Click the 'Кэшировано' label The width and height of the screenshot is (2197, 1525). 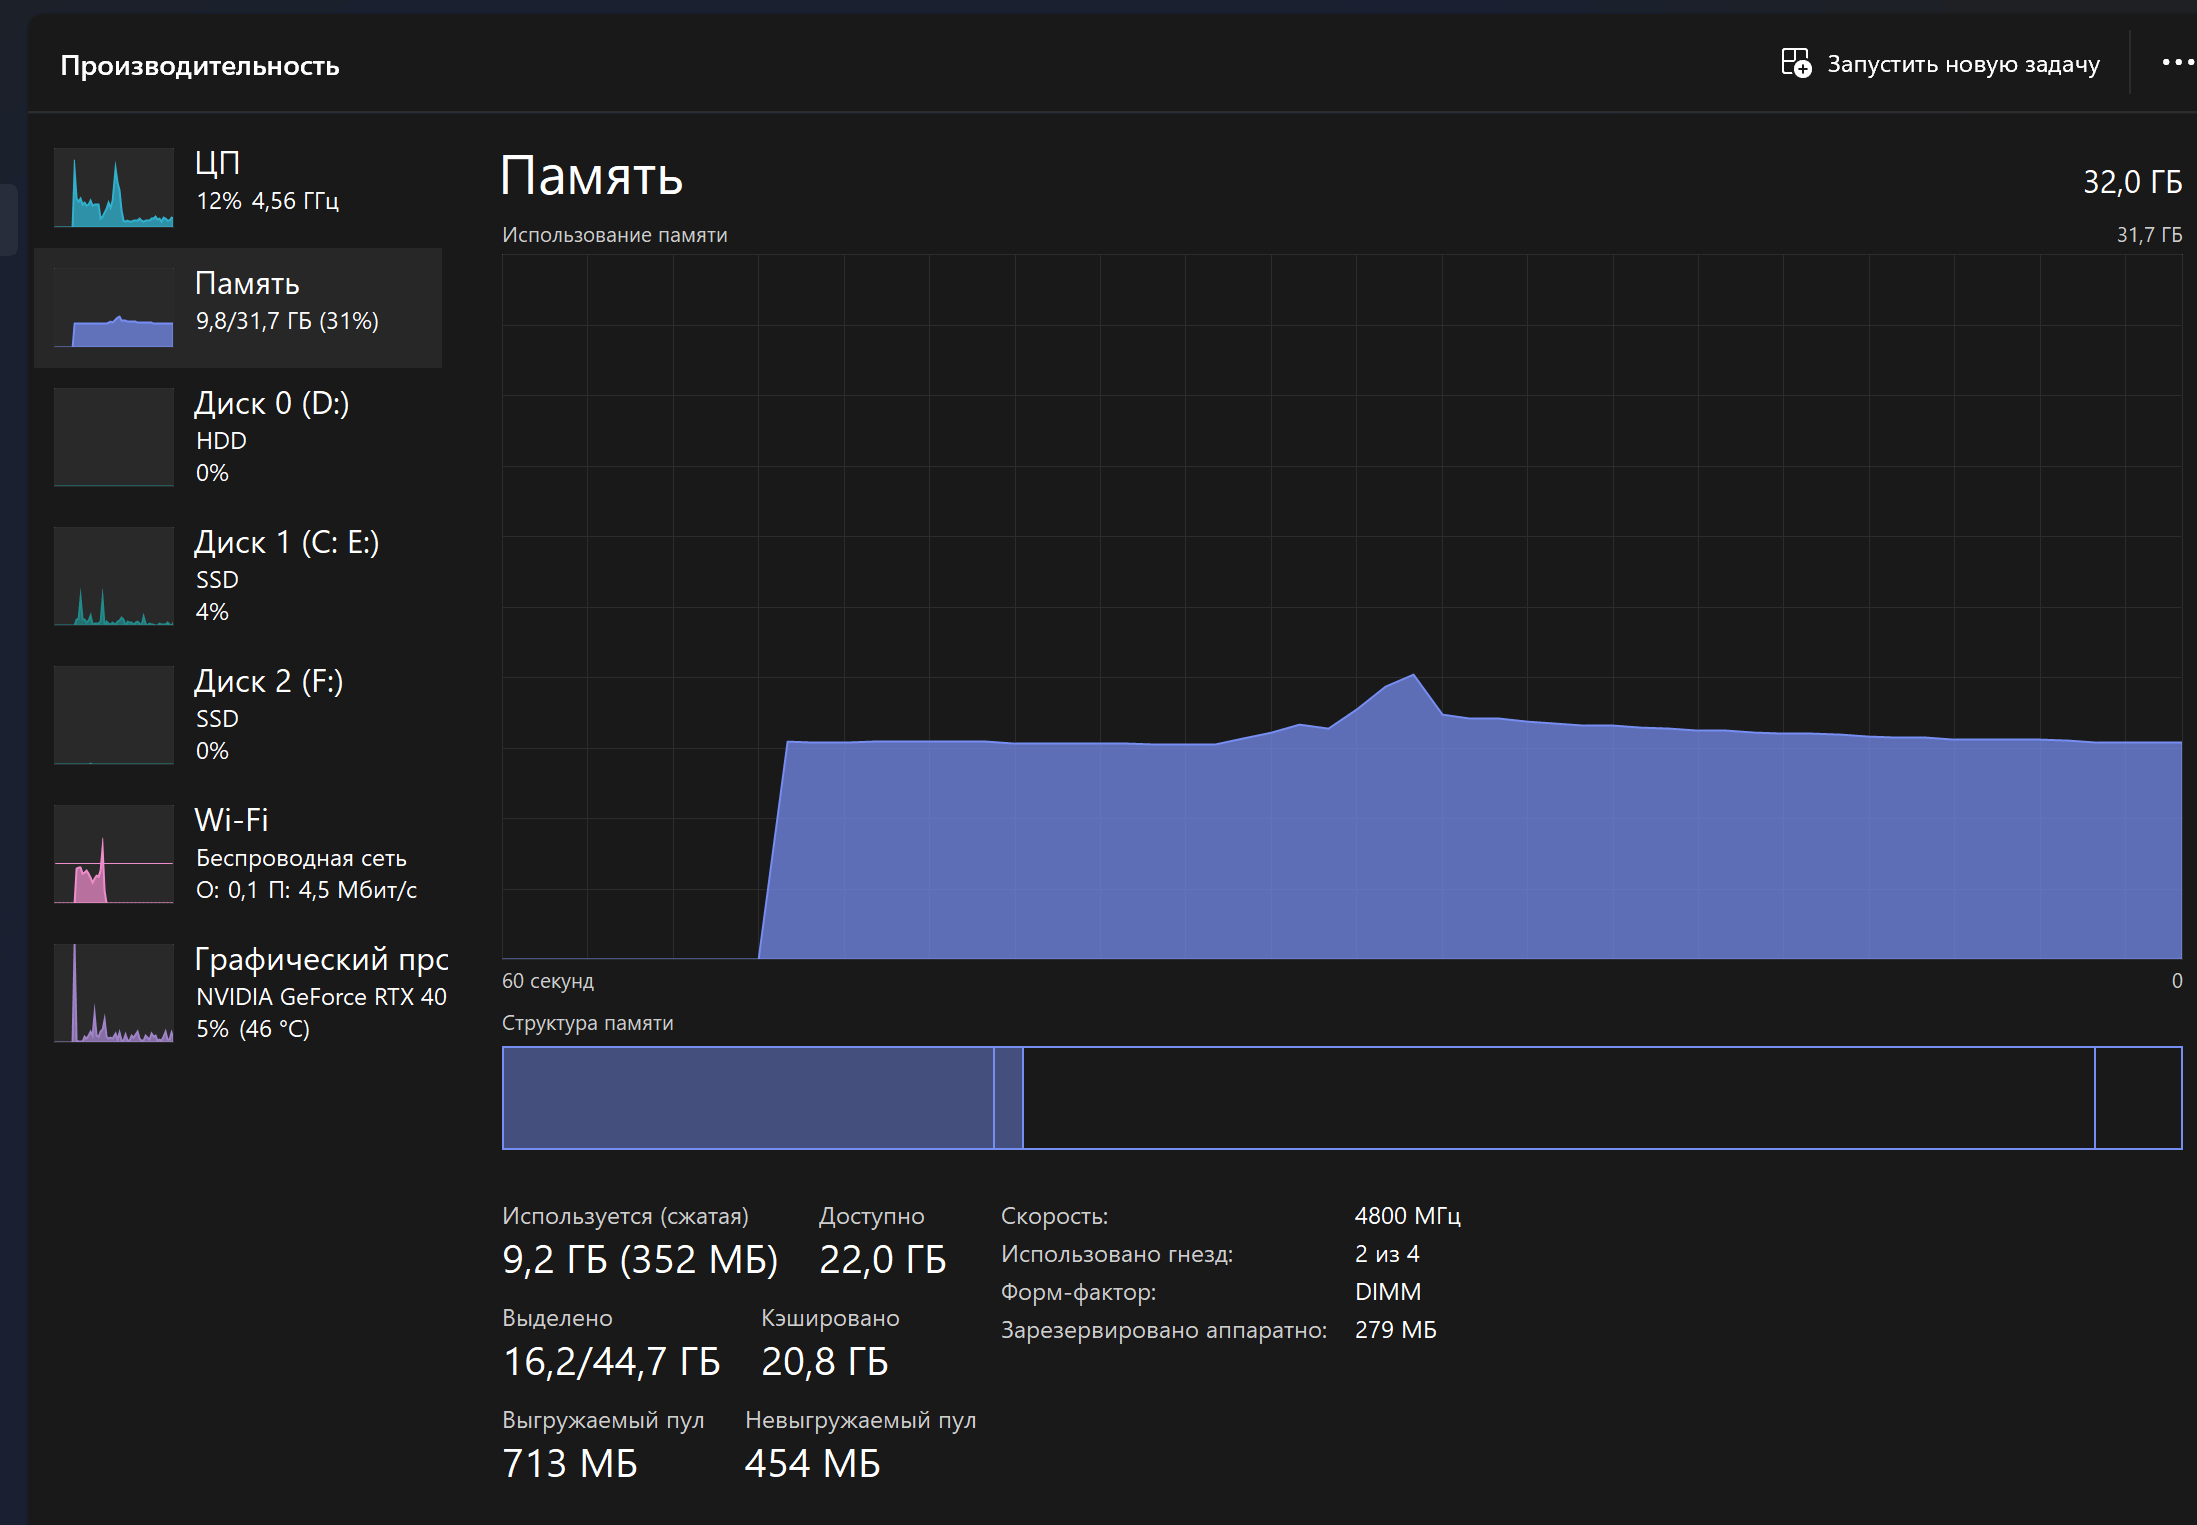[830, 1318]
